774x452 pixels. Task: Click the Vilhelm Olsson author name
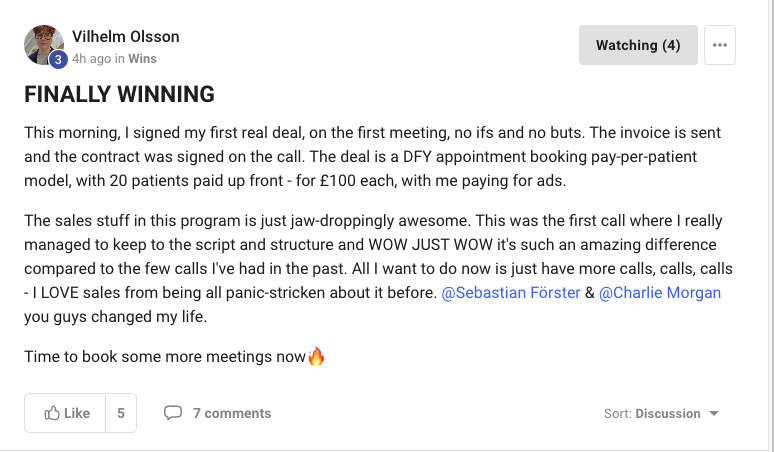126,37
